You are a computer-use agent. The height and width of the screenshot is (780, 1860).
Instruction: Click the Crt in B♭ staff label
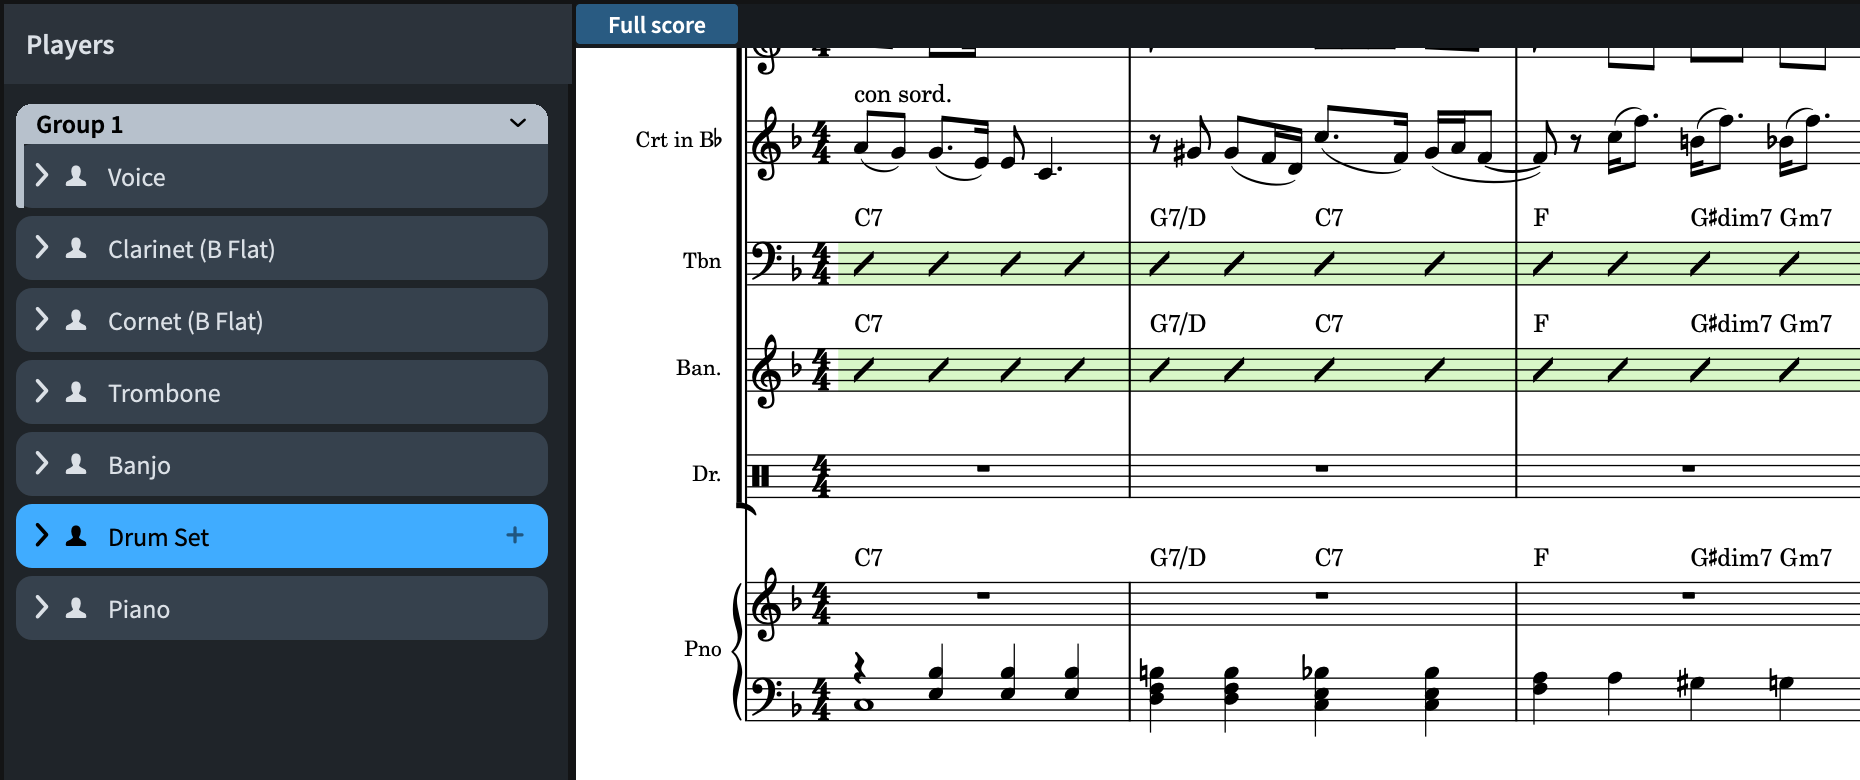(x=678, y=139)
